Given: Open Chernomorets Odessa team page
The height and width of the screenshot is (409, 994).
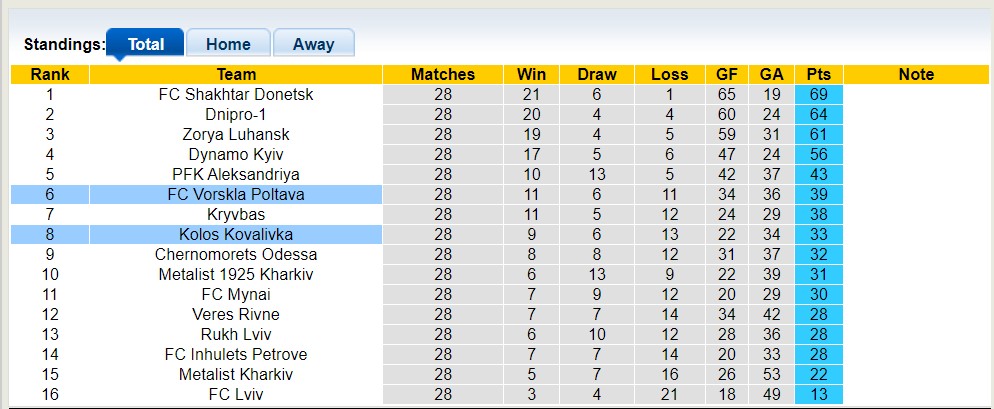Looking at the screenshot, I should 236,254.
